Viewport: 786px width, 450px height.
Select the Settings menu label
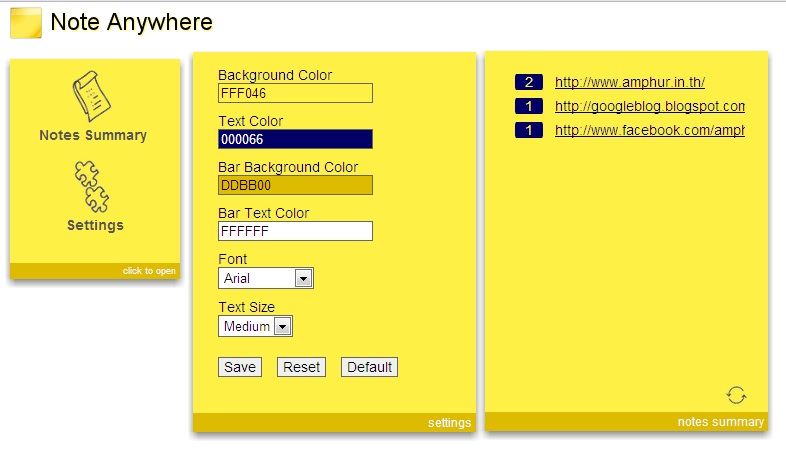coord(95,225)
